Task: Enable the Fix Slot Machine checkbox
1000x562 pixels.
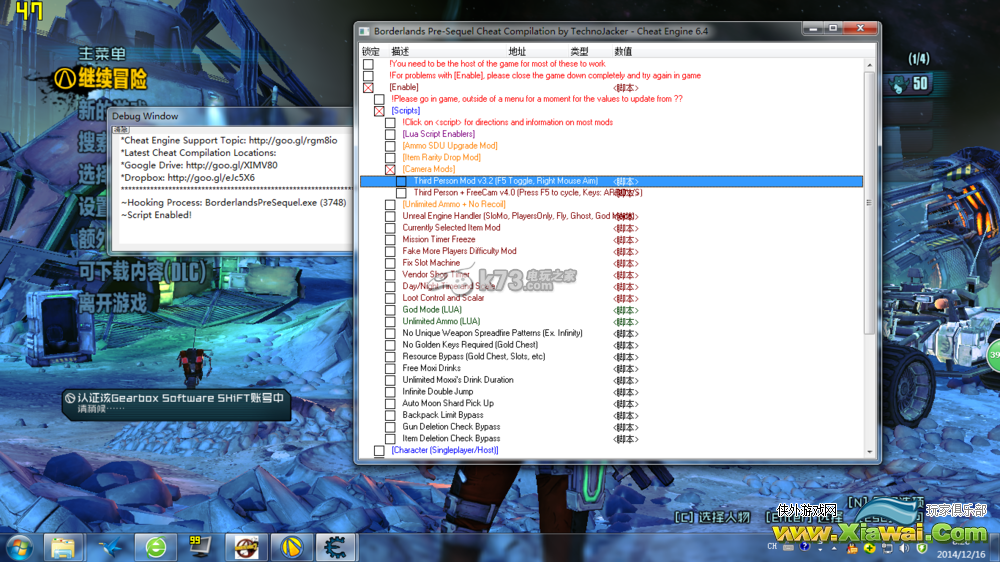Action: click(390, 263)
